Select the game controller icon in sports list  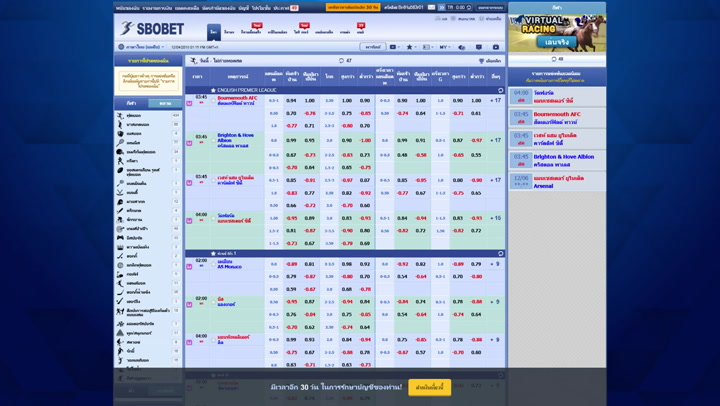pos(120,237)
